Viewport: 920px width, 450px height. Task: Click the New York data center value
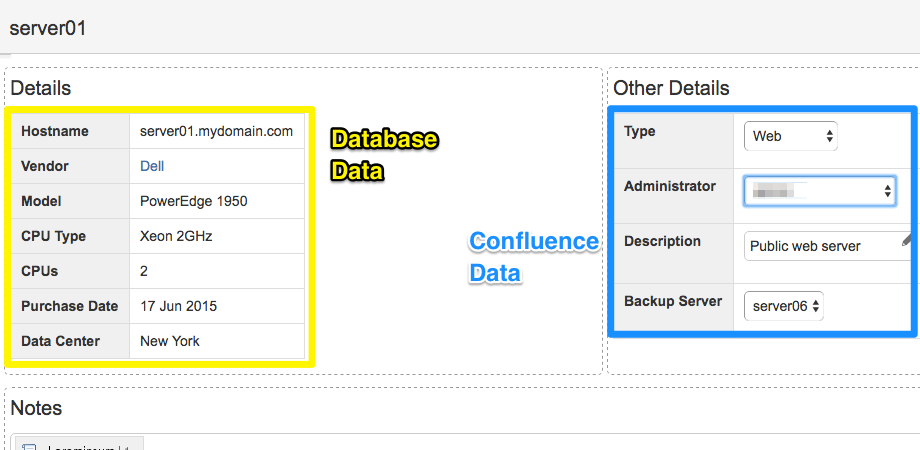(x=170, y=341)
